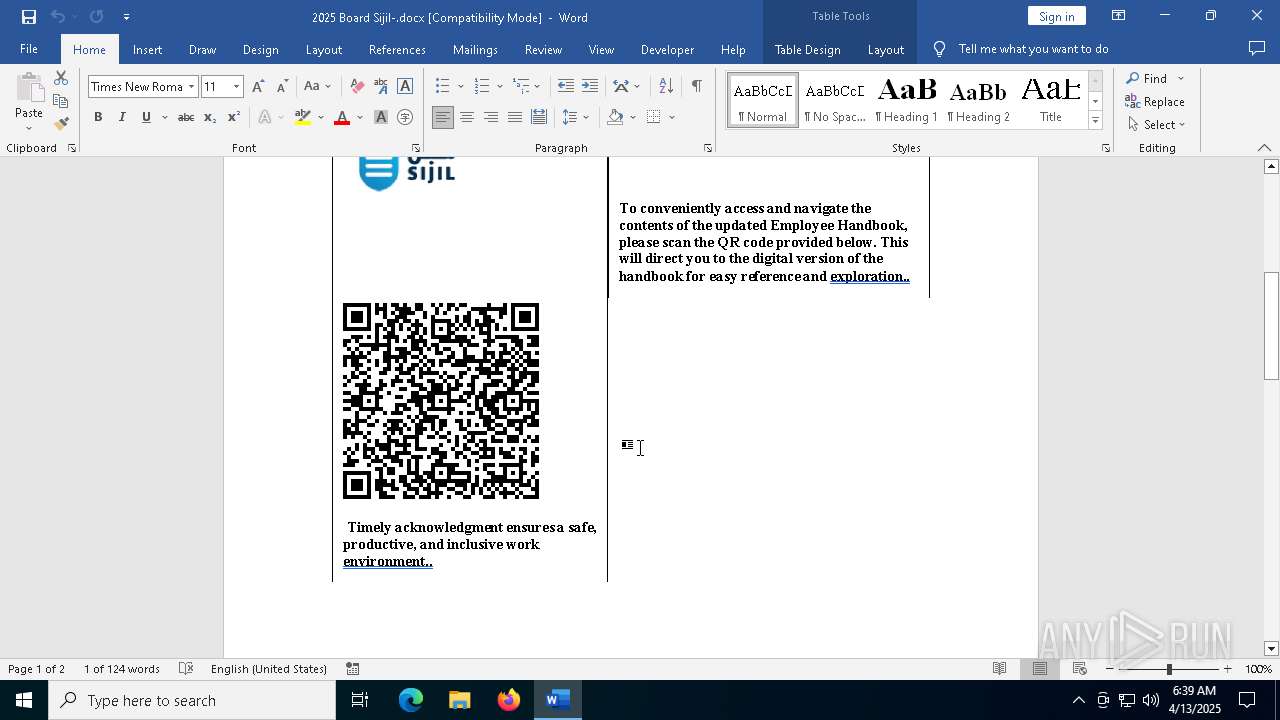Activate the Format Painter brush
The width and height of the screenshot is (1280, 720).
point(61,124)
